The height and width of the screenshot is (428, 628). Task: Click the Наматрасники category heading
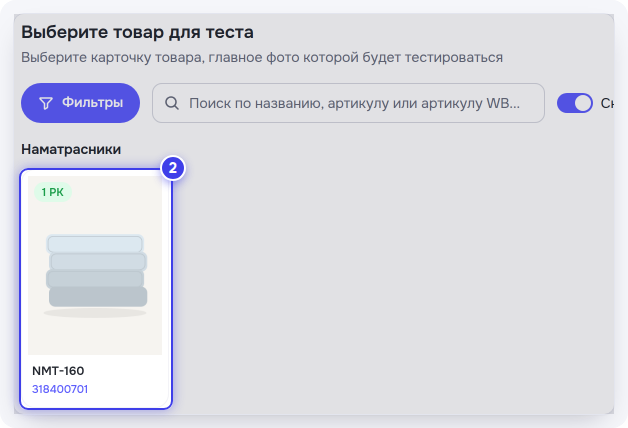(x=71, y=149)
